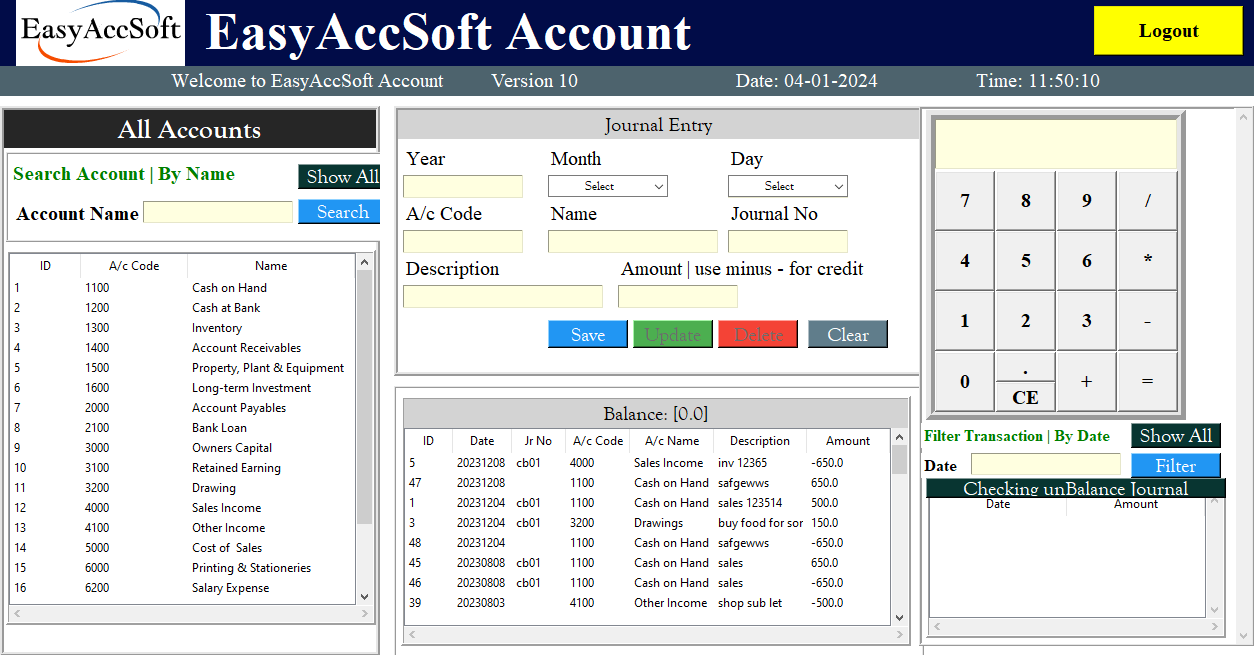Click the equals (=) calculator key
The width and height of the screenshot is (1254, 655).
(x=1148, y=381)
